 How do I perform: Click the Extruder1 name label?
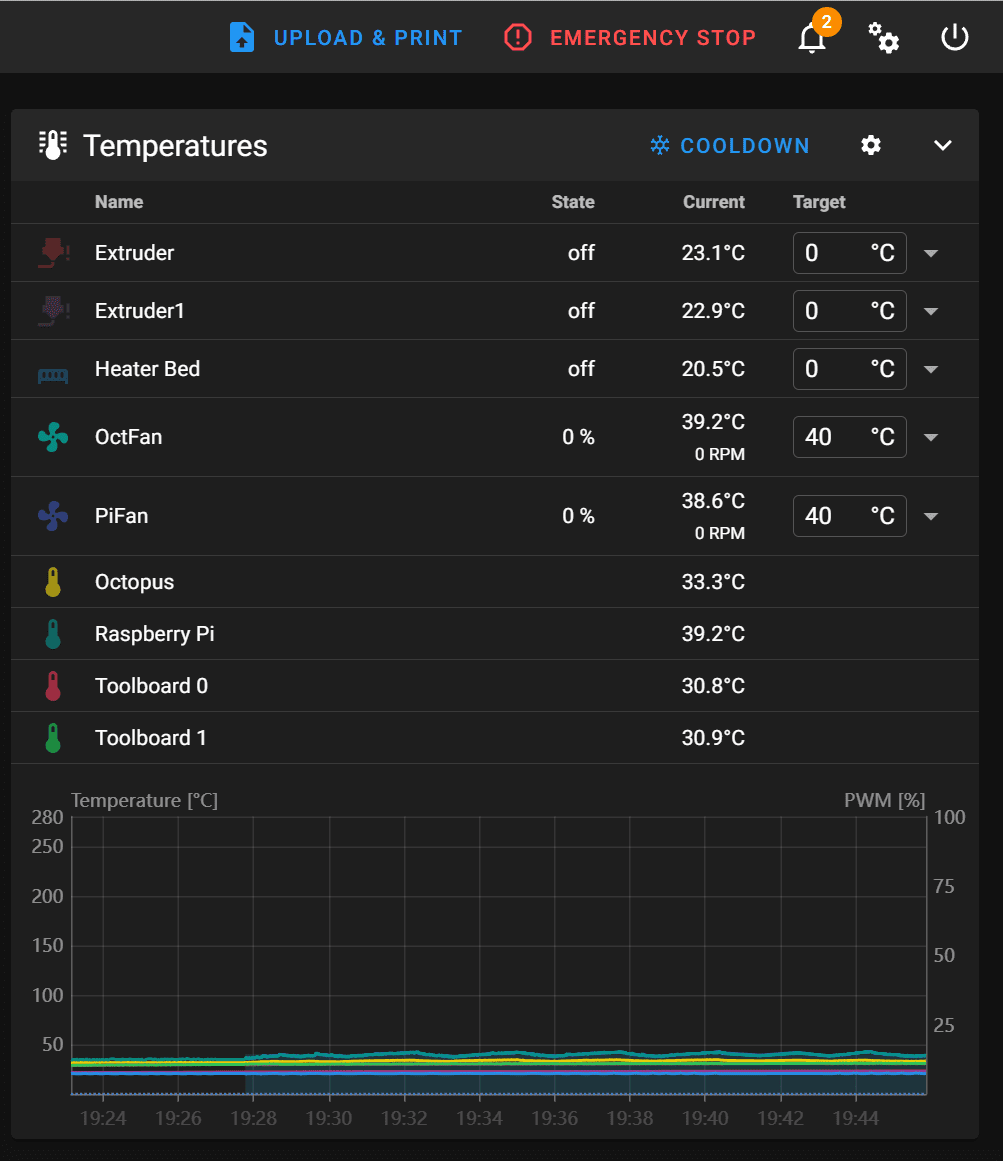pyautogui.click(x=139, y=311)
